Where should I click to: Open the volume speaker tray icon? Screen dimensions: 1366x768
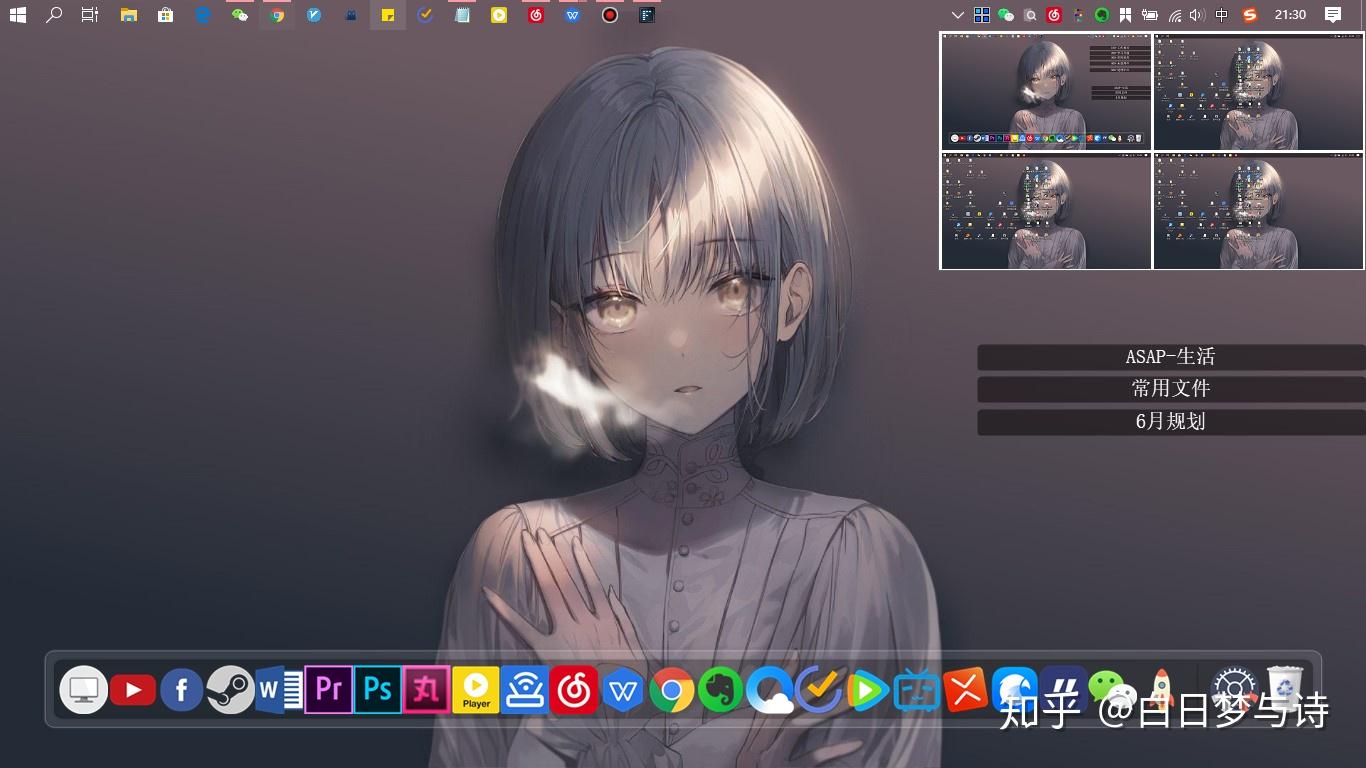(1197, 15)
